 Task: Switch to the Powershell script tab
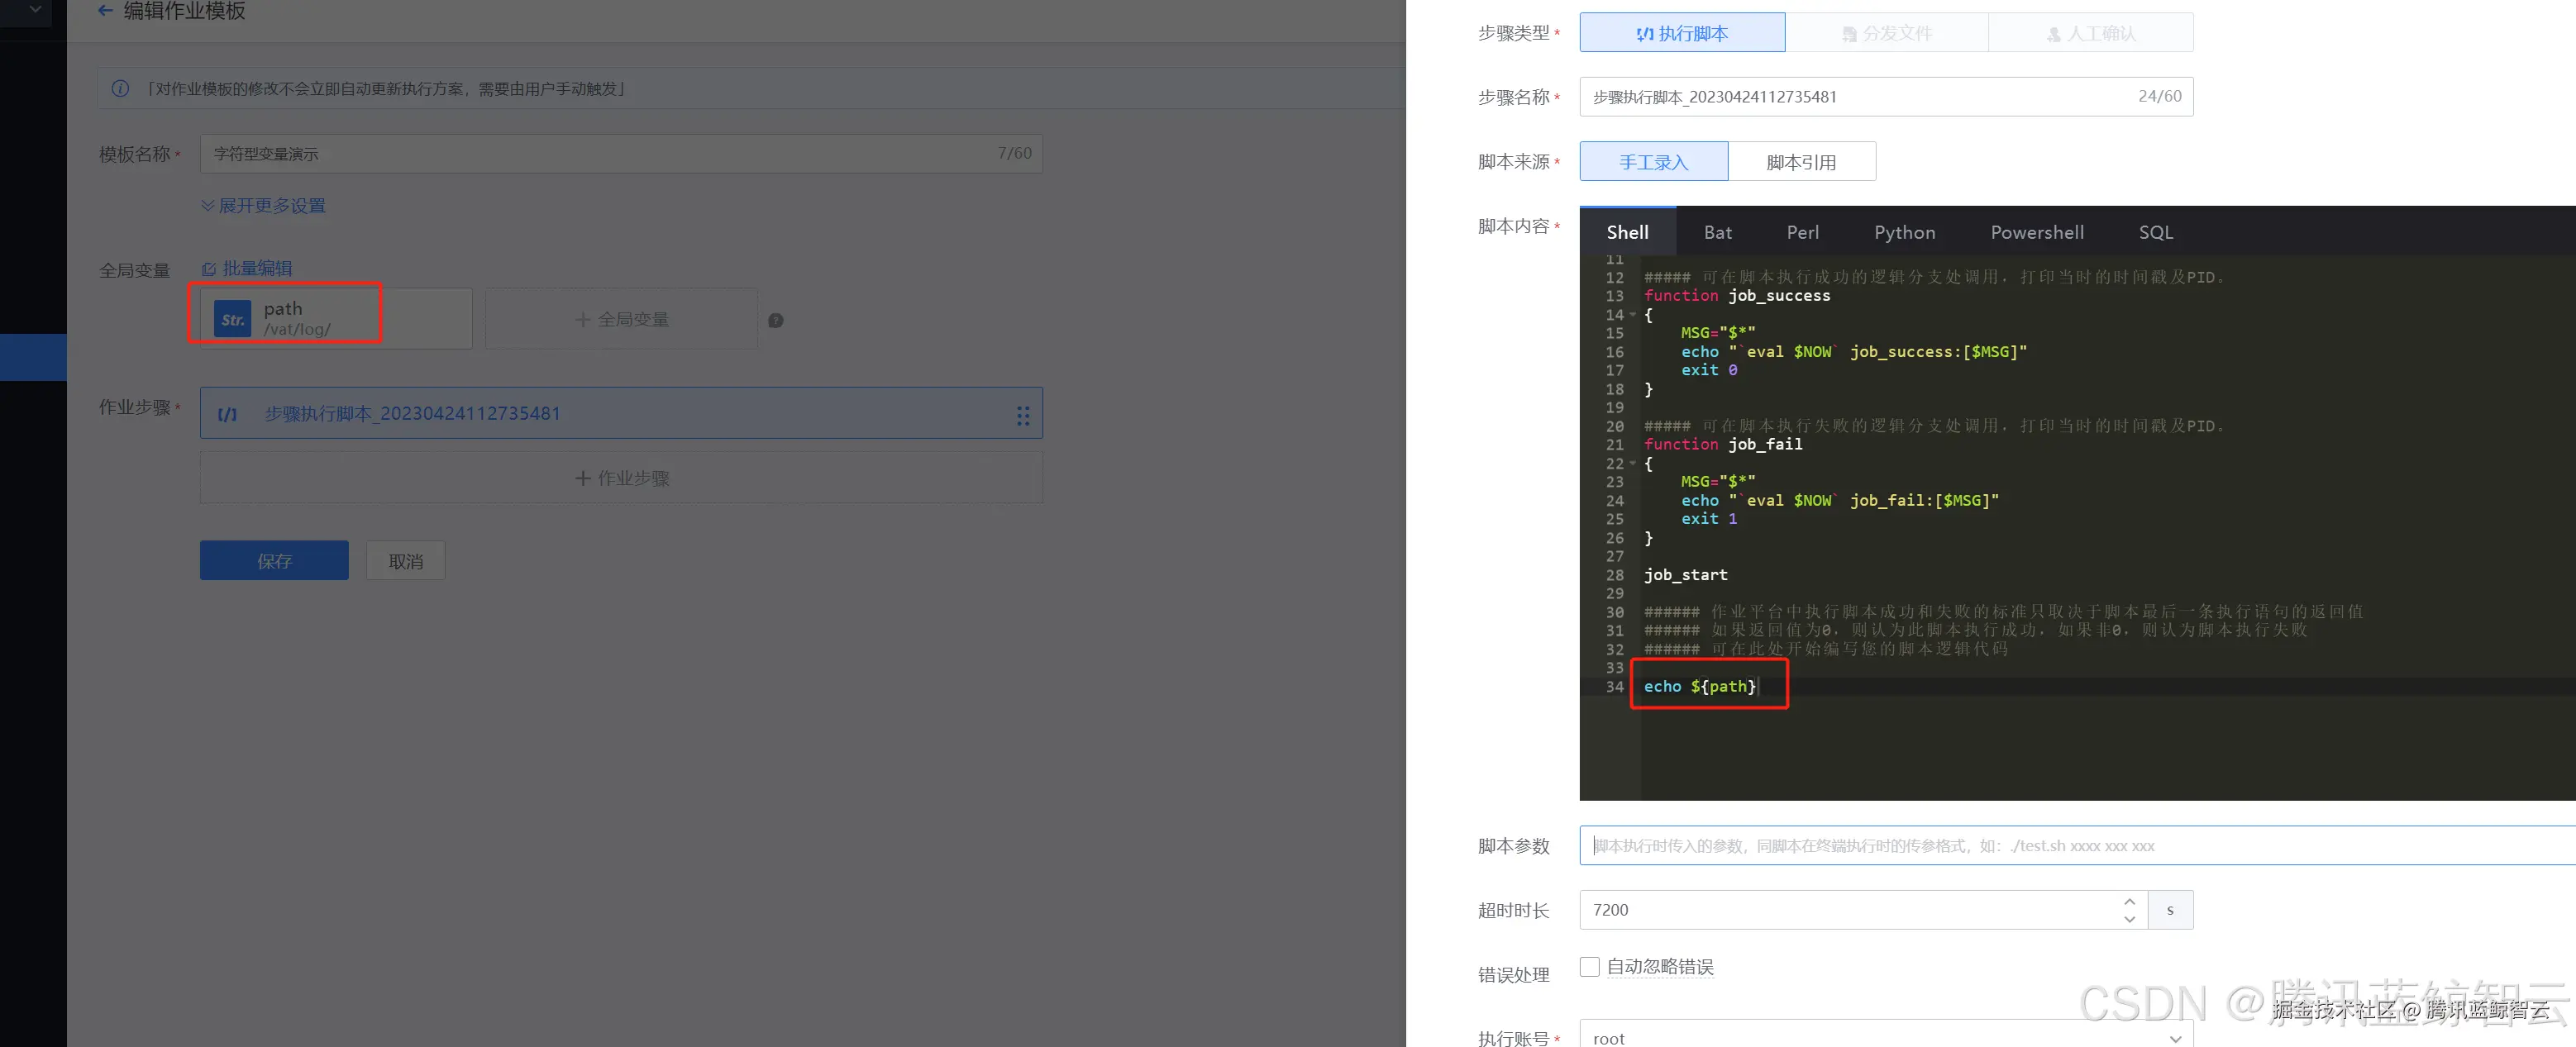[2037, 232]
